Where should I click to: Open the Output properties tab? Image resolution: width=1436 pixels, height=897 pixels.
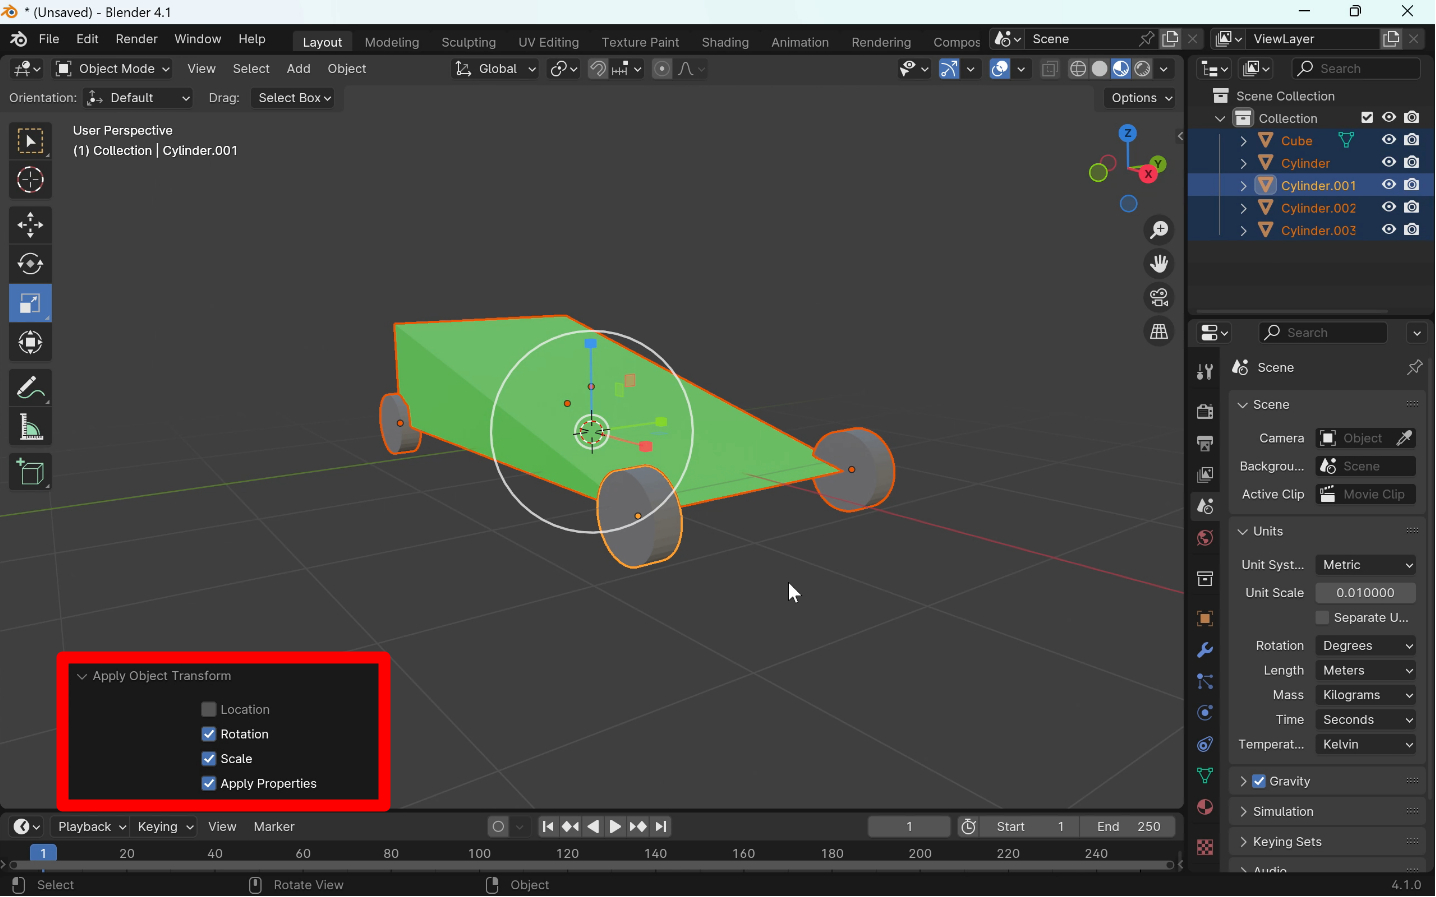1205,443
